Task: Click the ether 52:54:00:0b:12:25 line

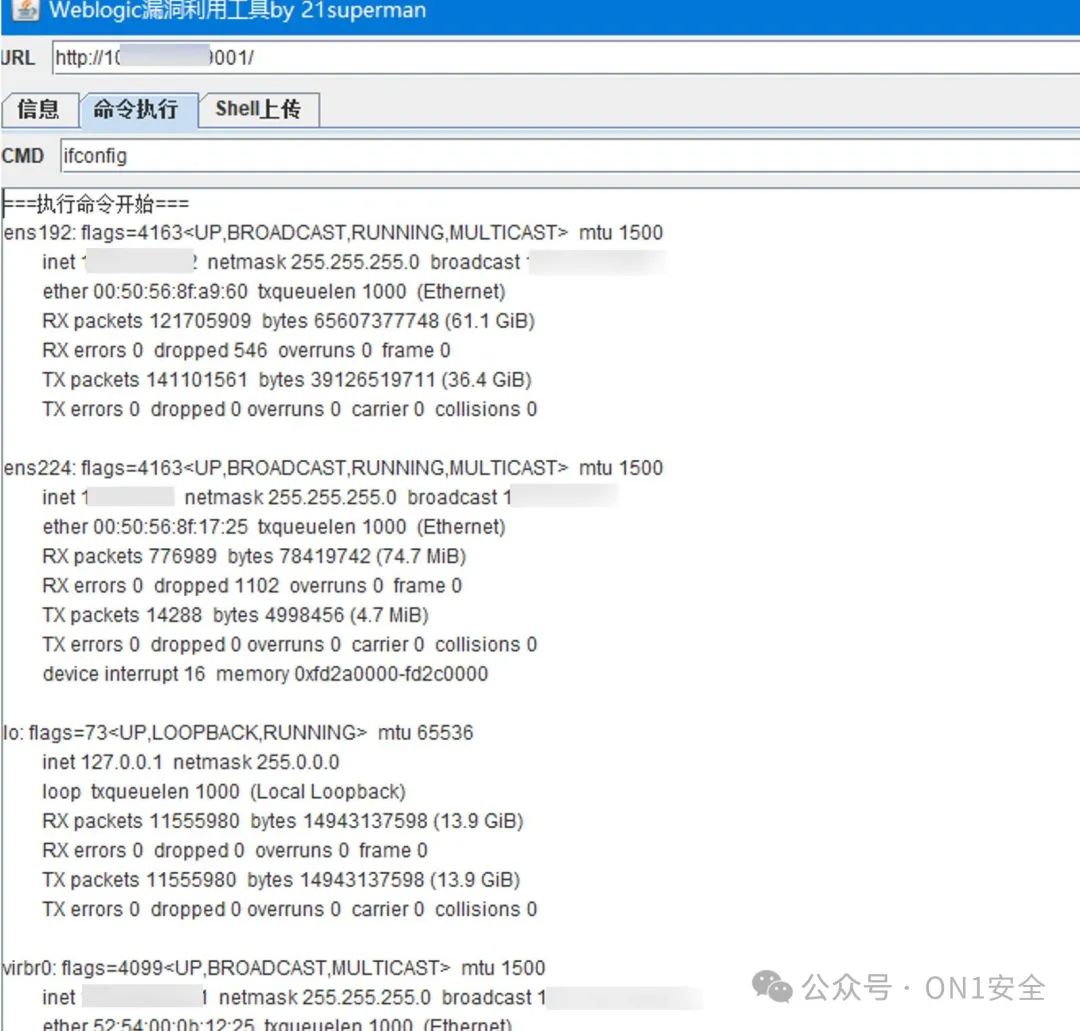Action: 277,1024
